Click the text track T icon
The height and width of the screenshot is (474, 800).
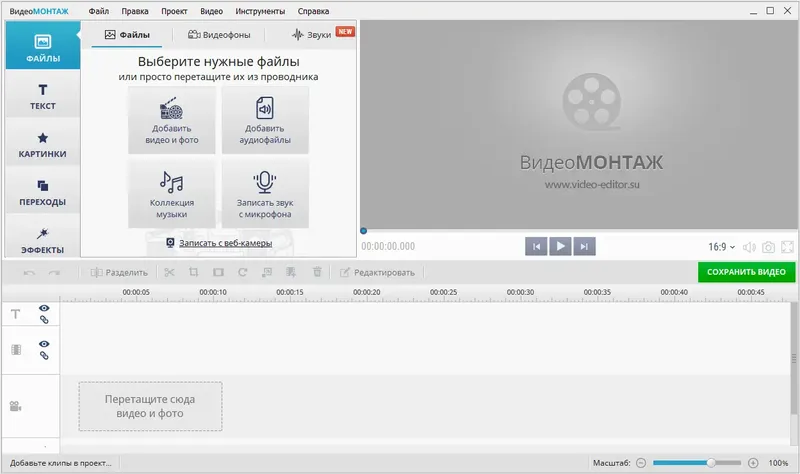click(x=16, y=314)
